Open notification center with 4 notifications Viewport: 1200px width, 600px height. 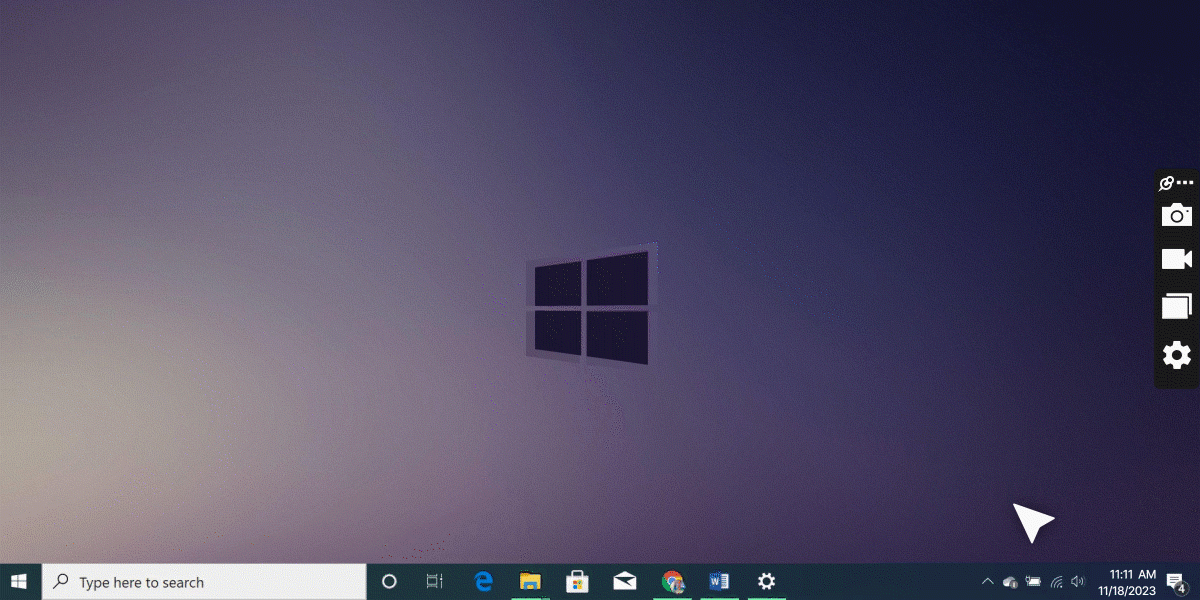pyautogui.click(x=1177, y=582)
